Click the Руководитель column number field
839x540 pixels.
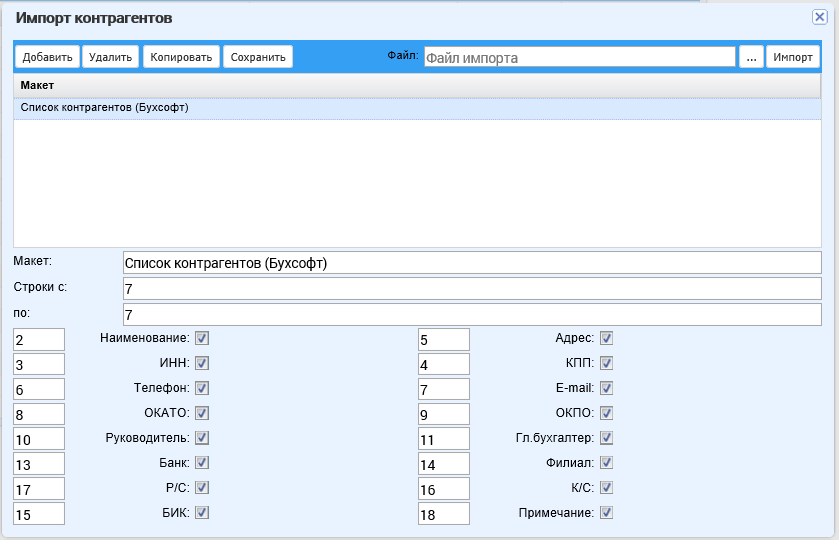tap(39, 439)
